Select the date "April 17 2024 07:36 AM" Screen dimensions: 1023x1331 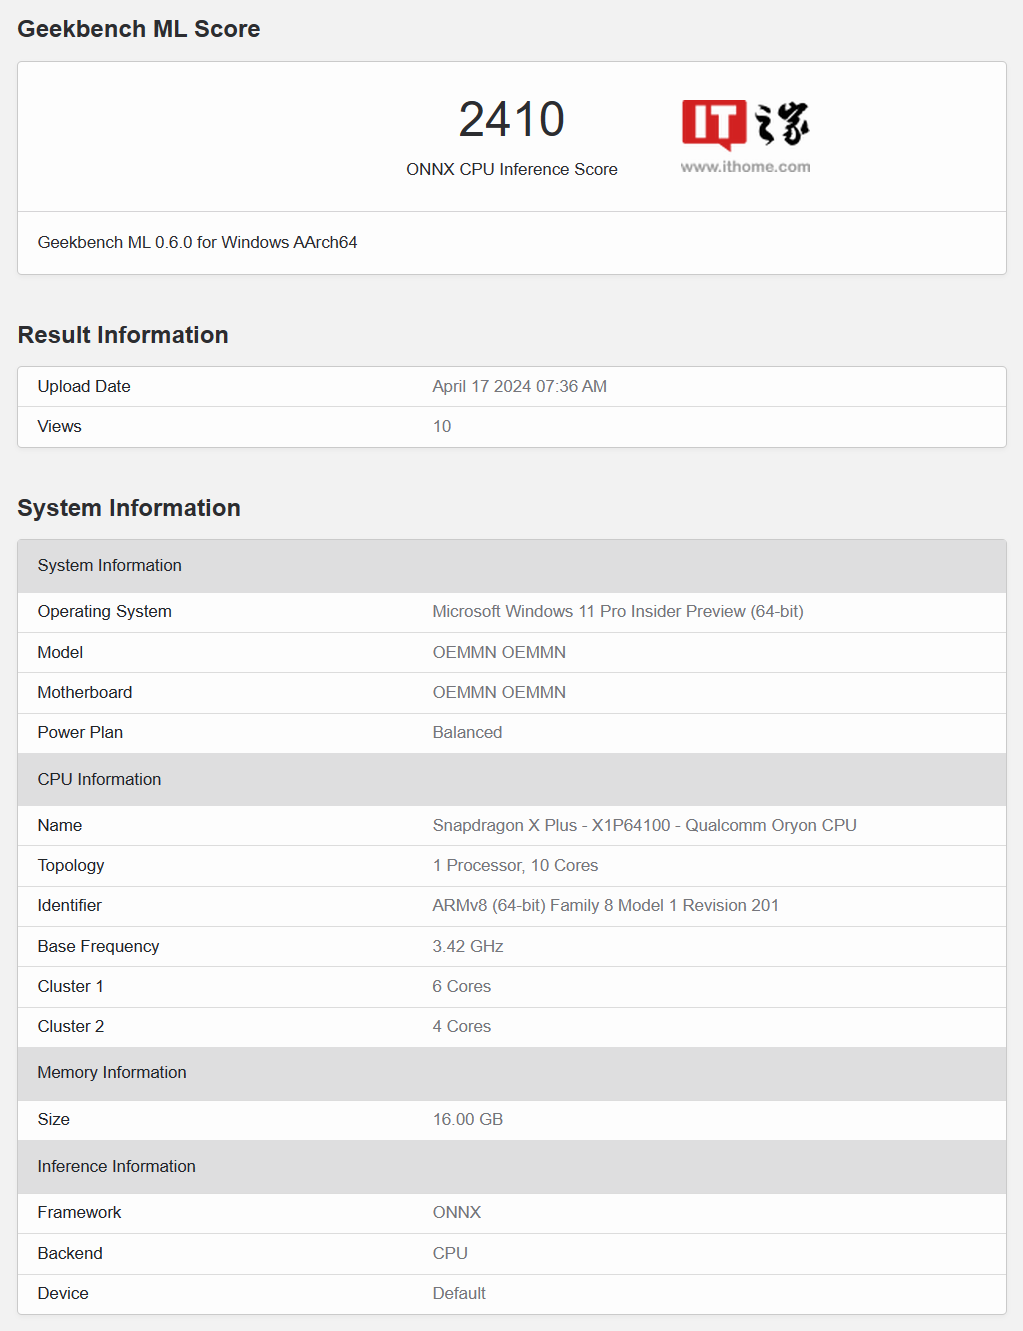520,387
